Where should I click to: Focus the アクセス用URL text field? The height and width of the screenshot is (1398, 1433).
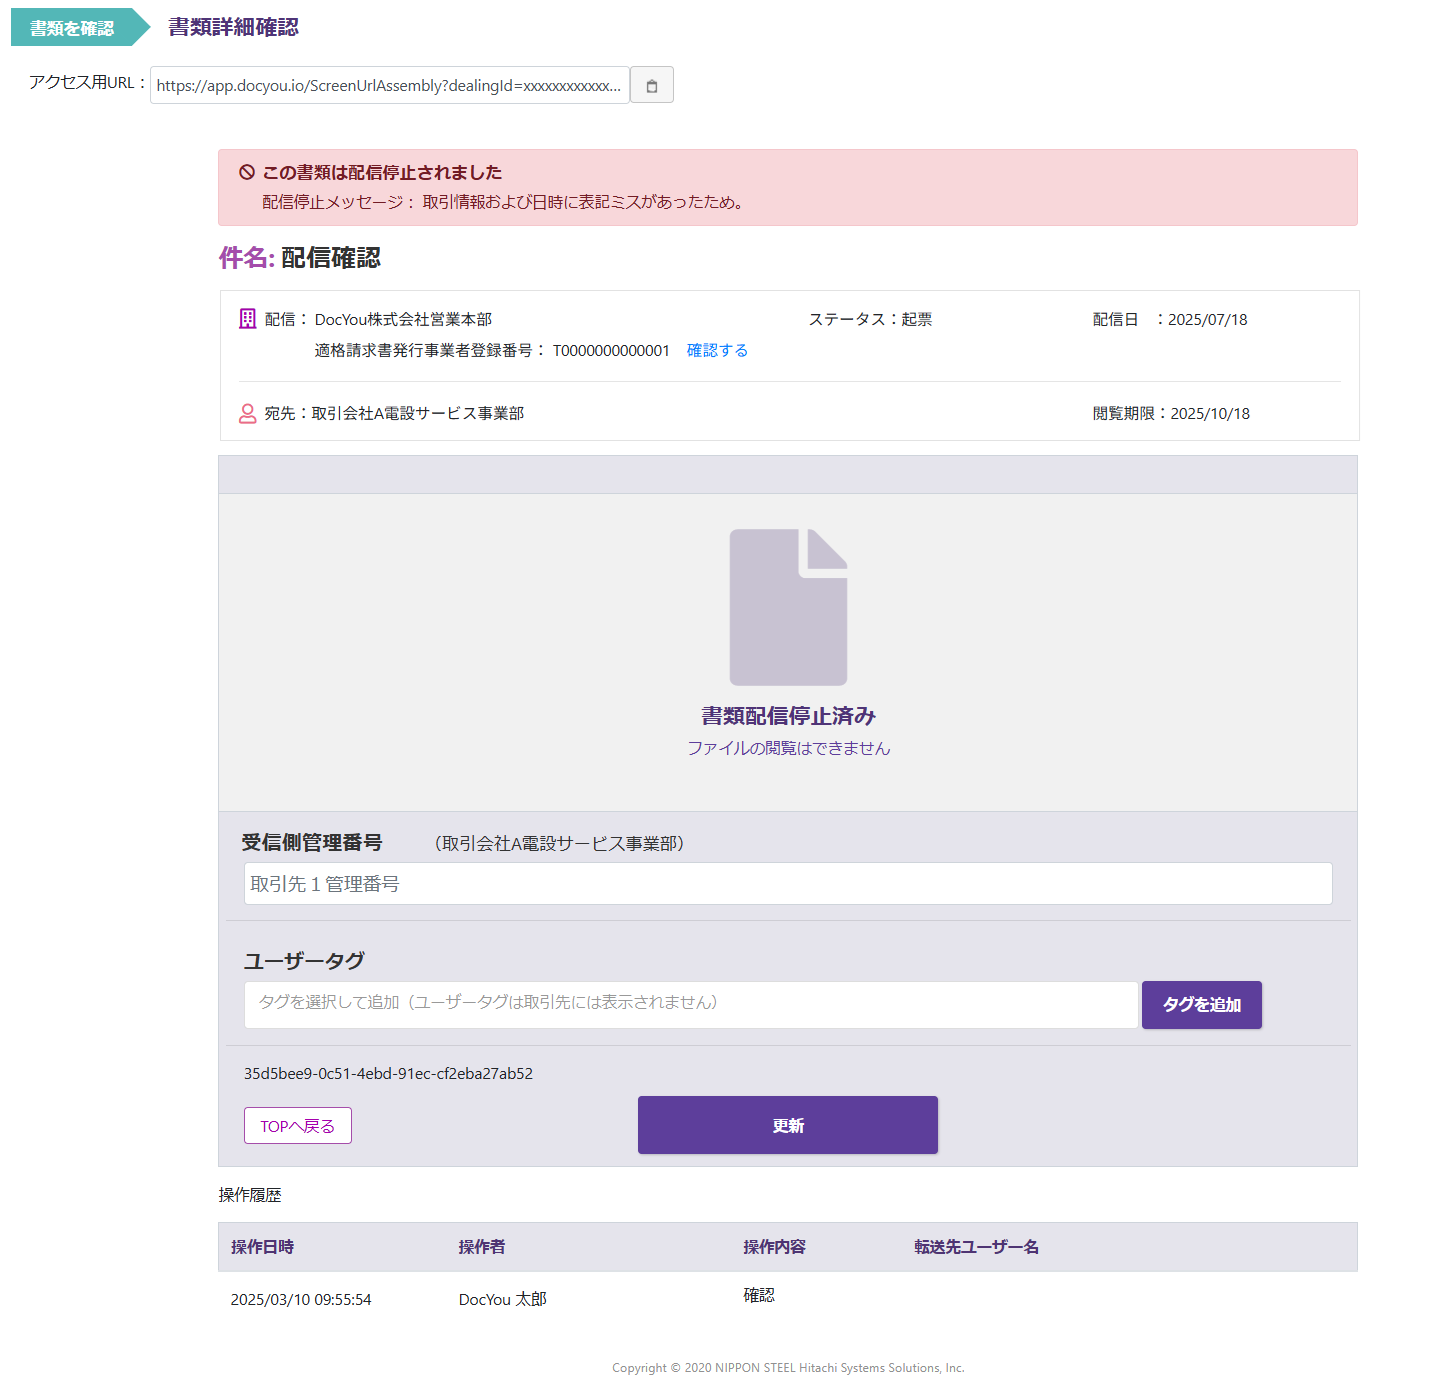coord(389,85)
